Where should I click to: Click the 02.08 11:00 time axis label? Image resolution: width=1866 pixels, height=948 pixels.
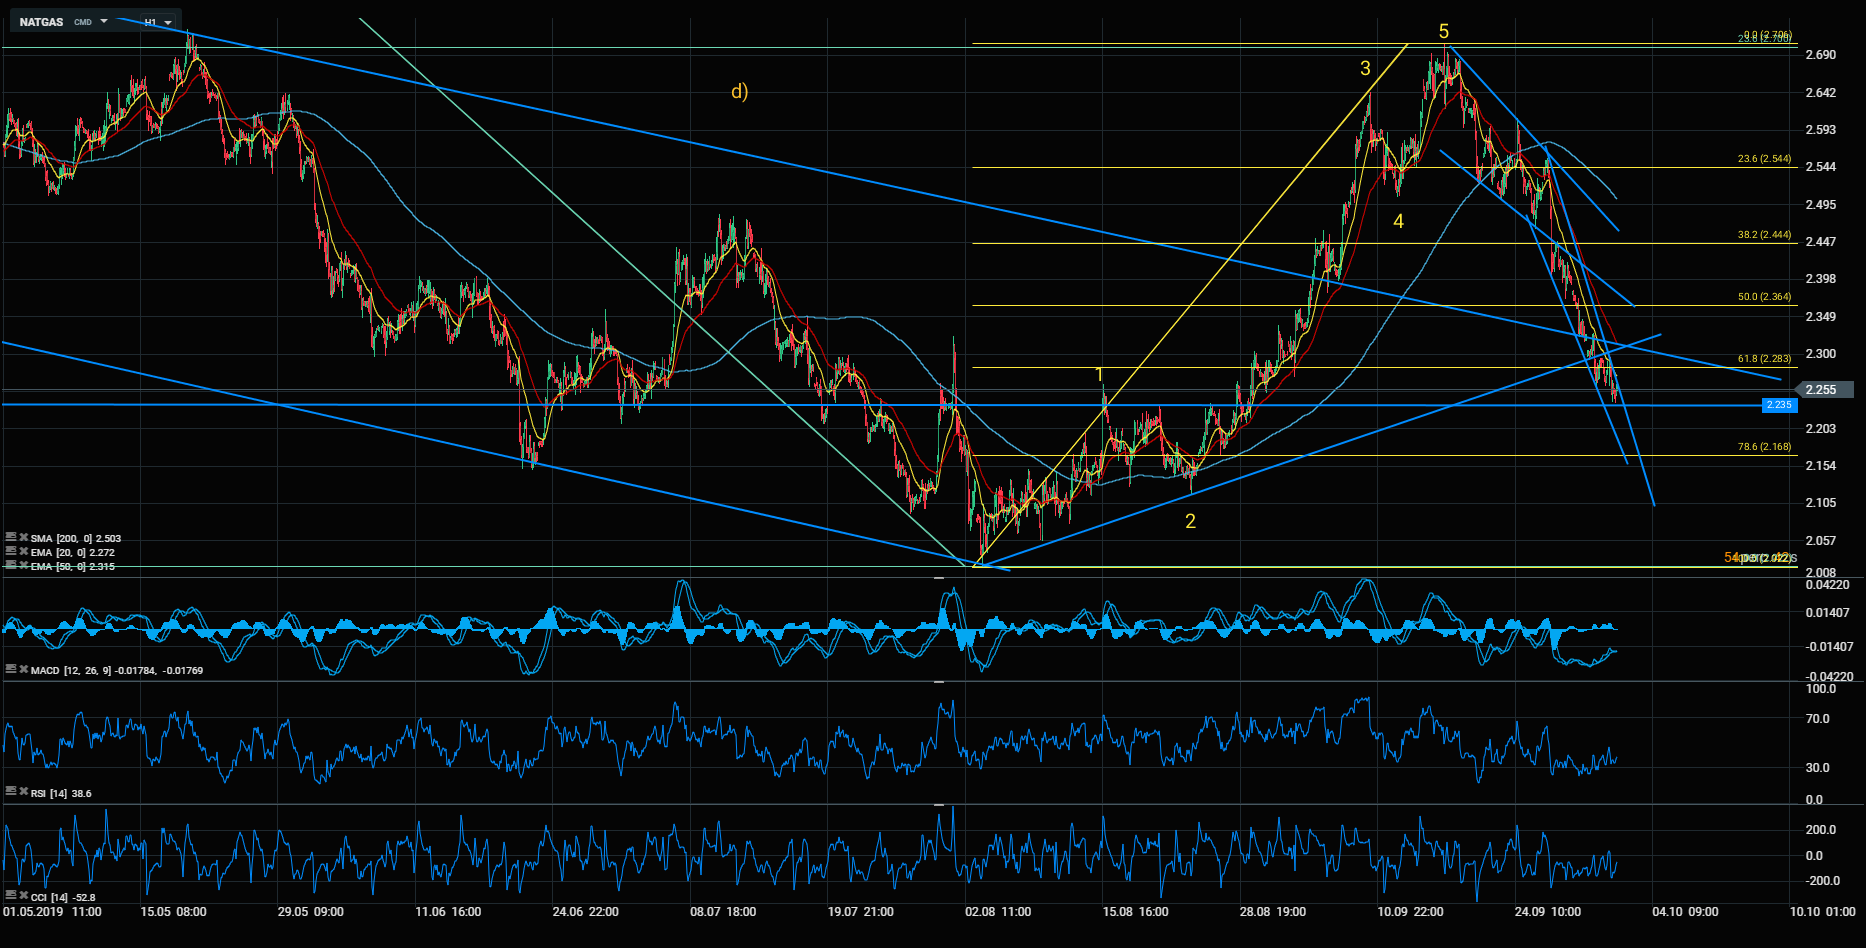(x=998, y=912)
